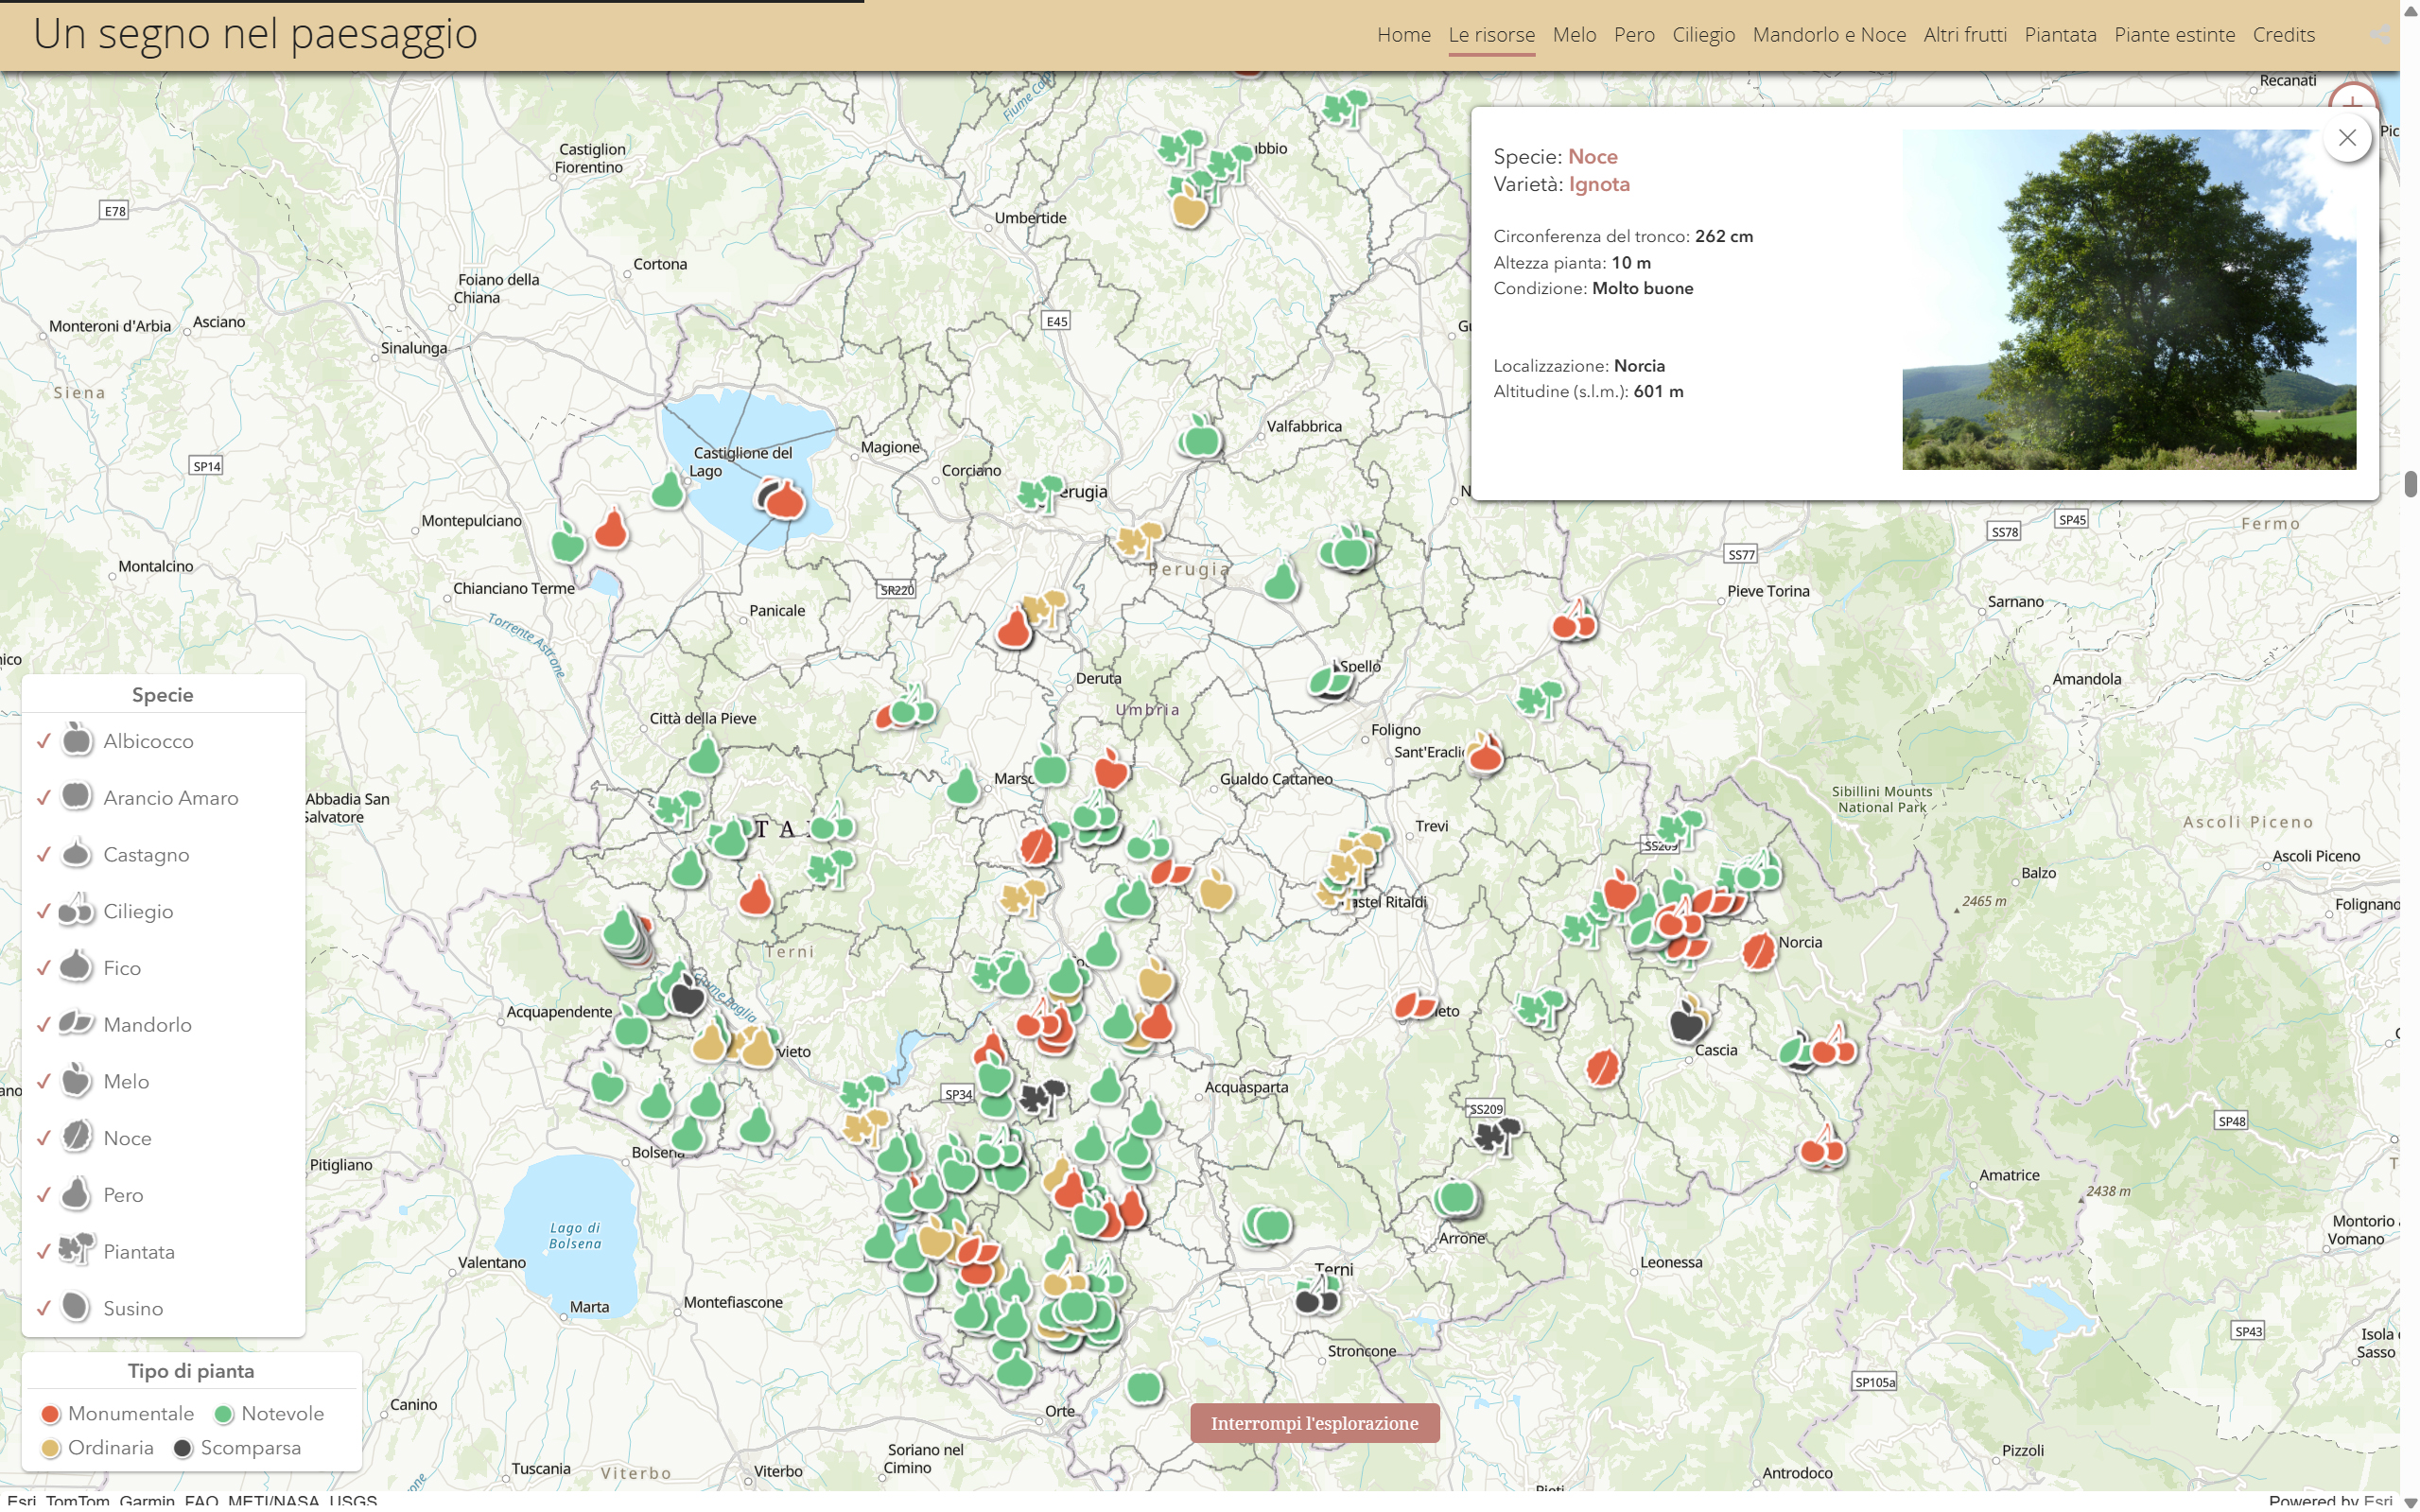
Task: Uncheck the Melo species filter
Action: (x=44, y=1081)
